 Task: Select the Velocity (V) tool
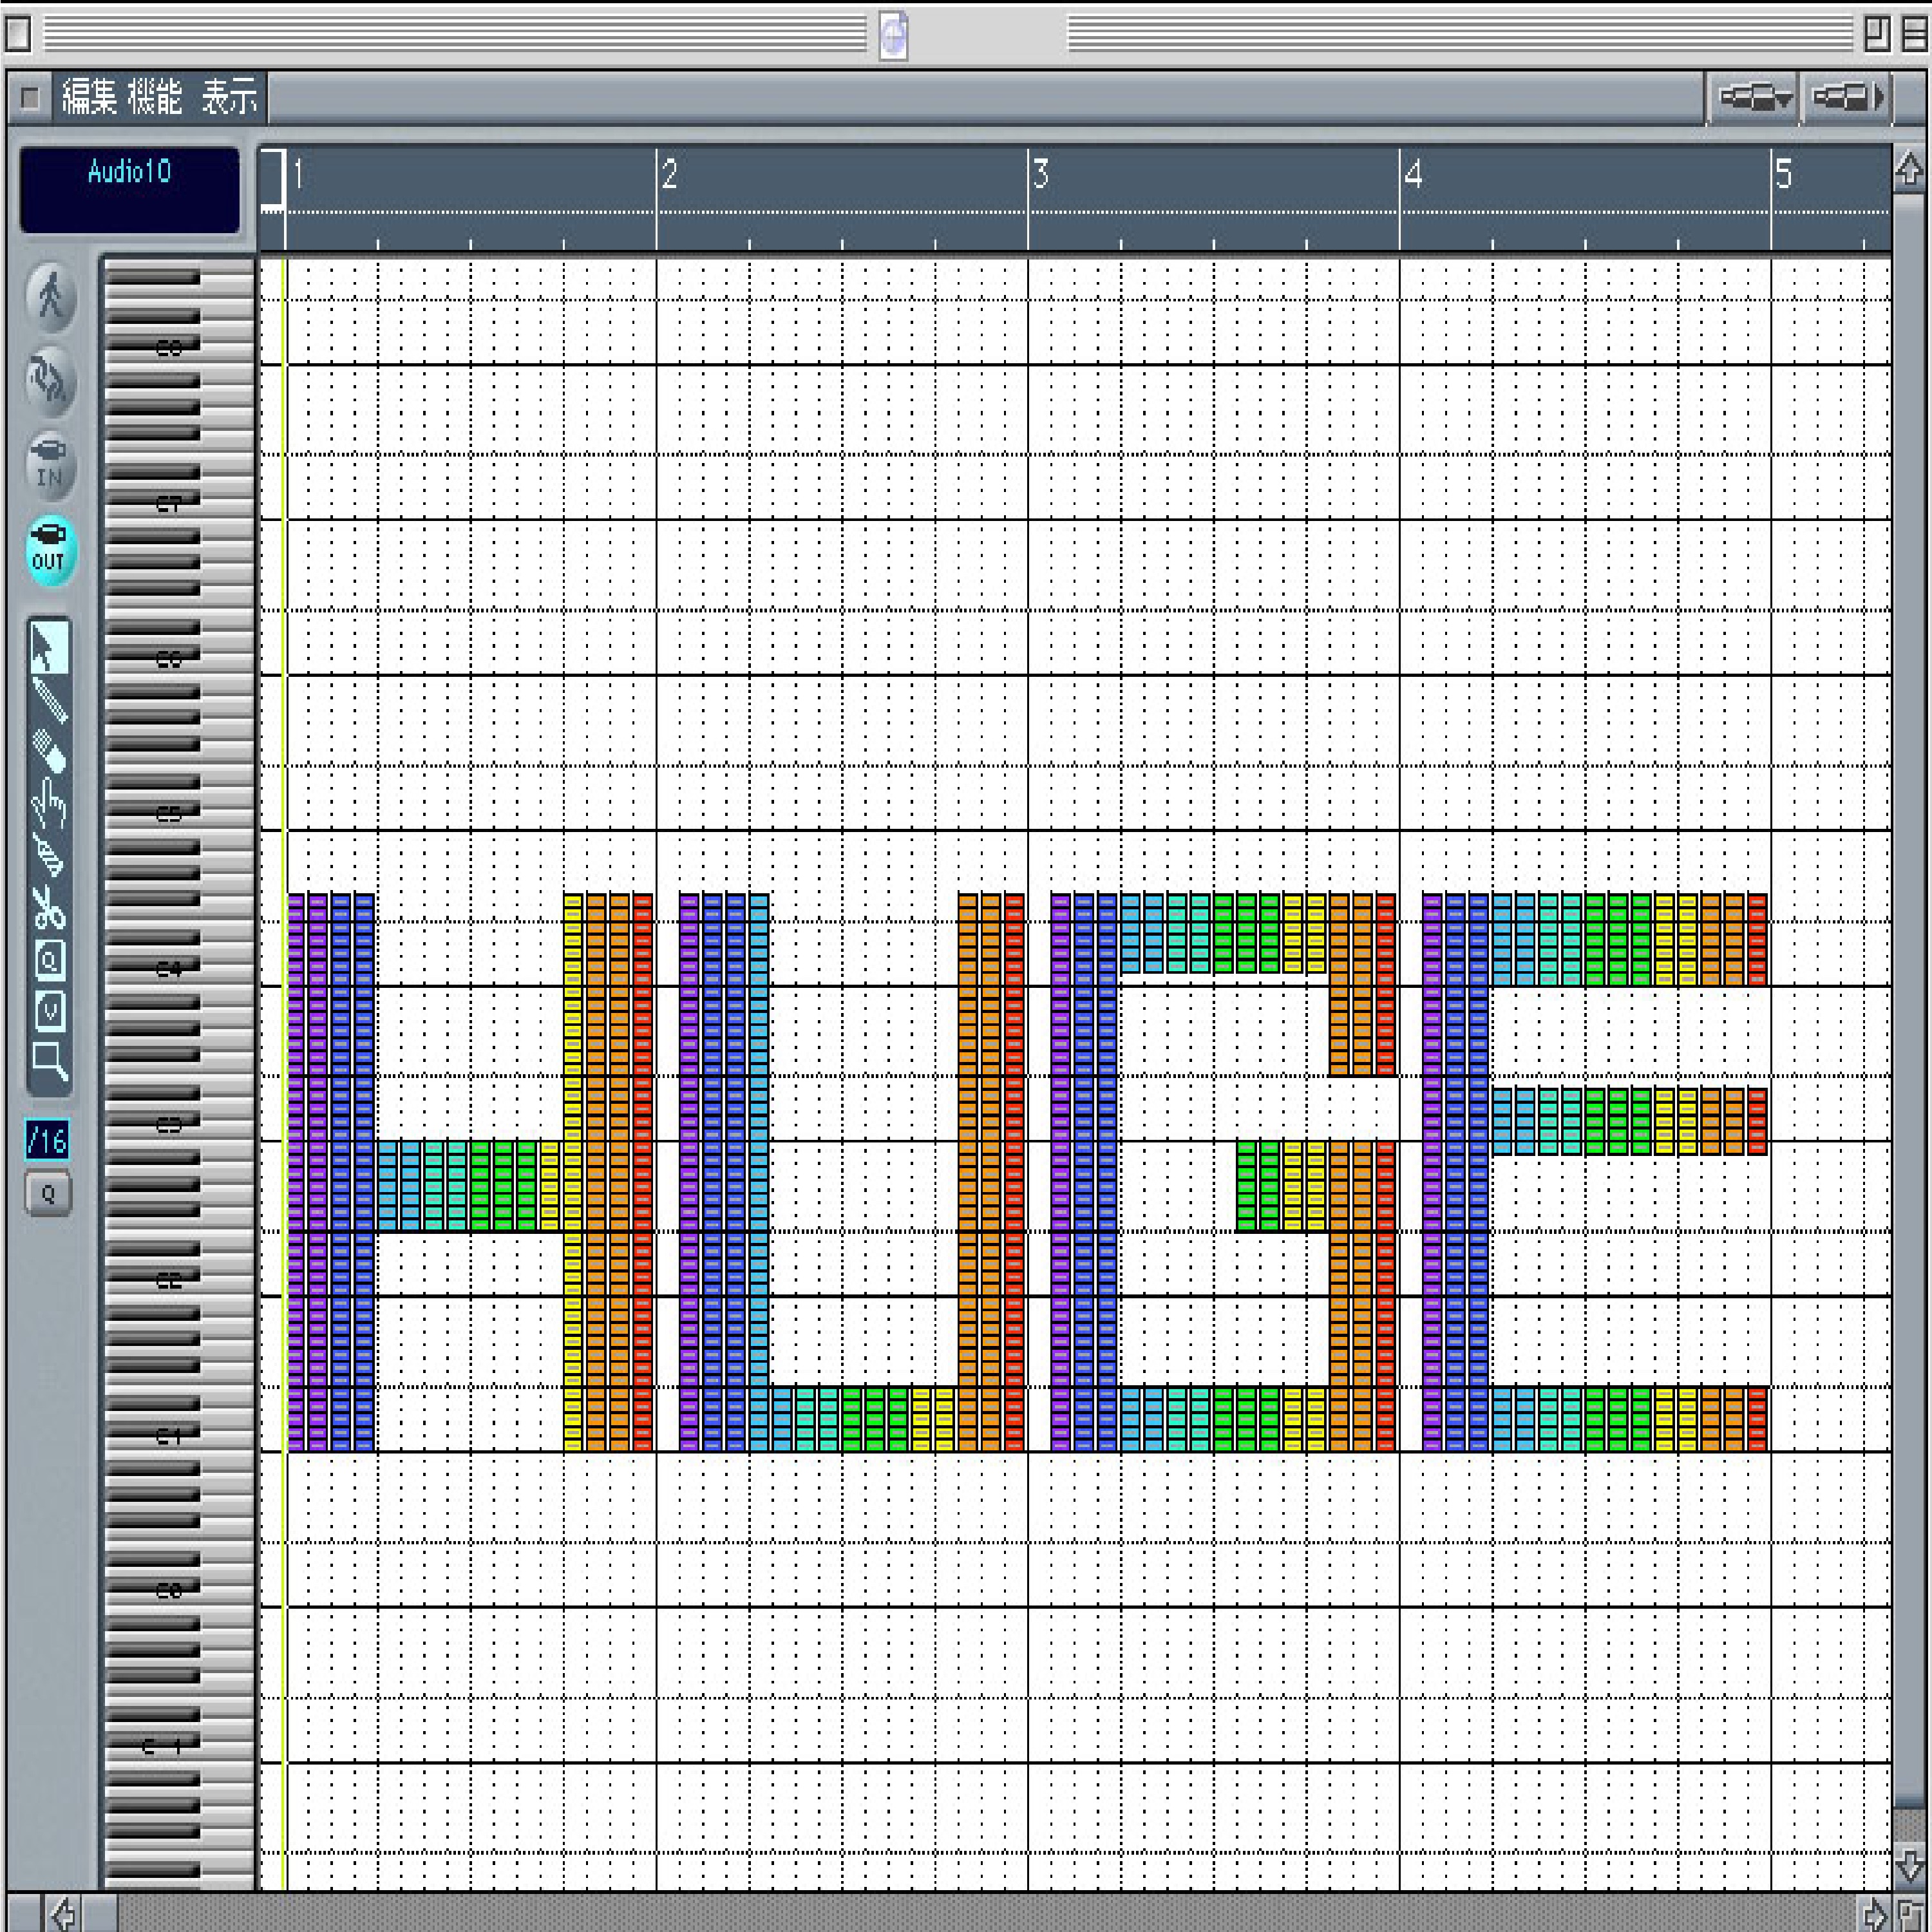pyautogui.click(x=49, y=1010)
